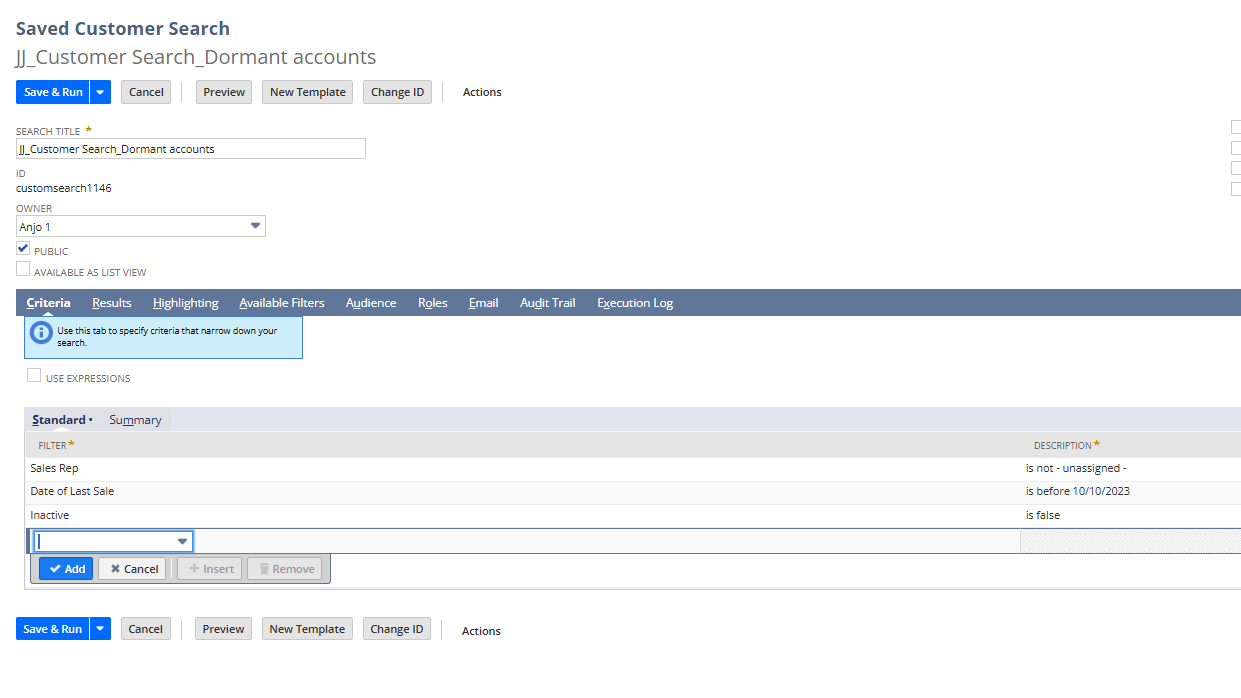
Task: Switch to the Results tab
Action: 111,303
